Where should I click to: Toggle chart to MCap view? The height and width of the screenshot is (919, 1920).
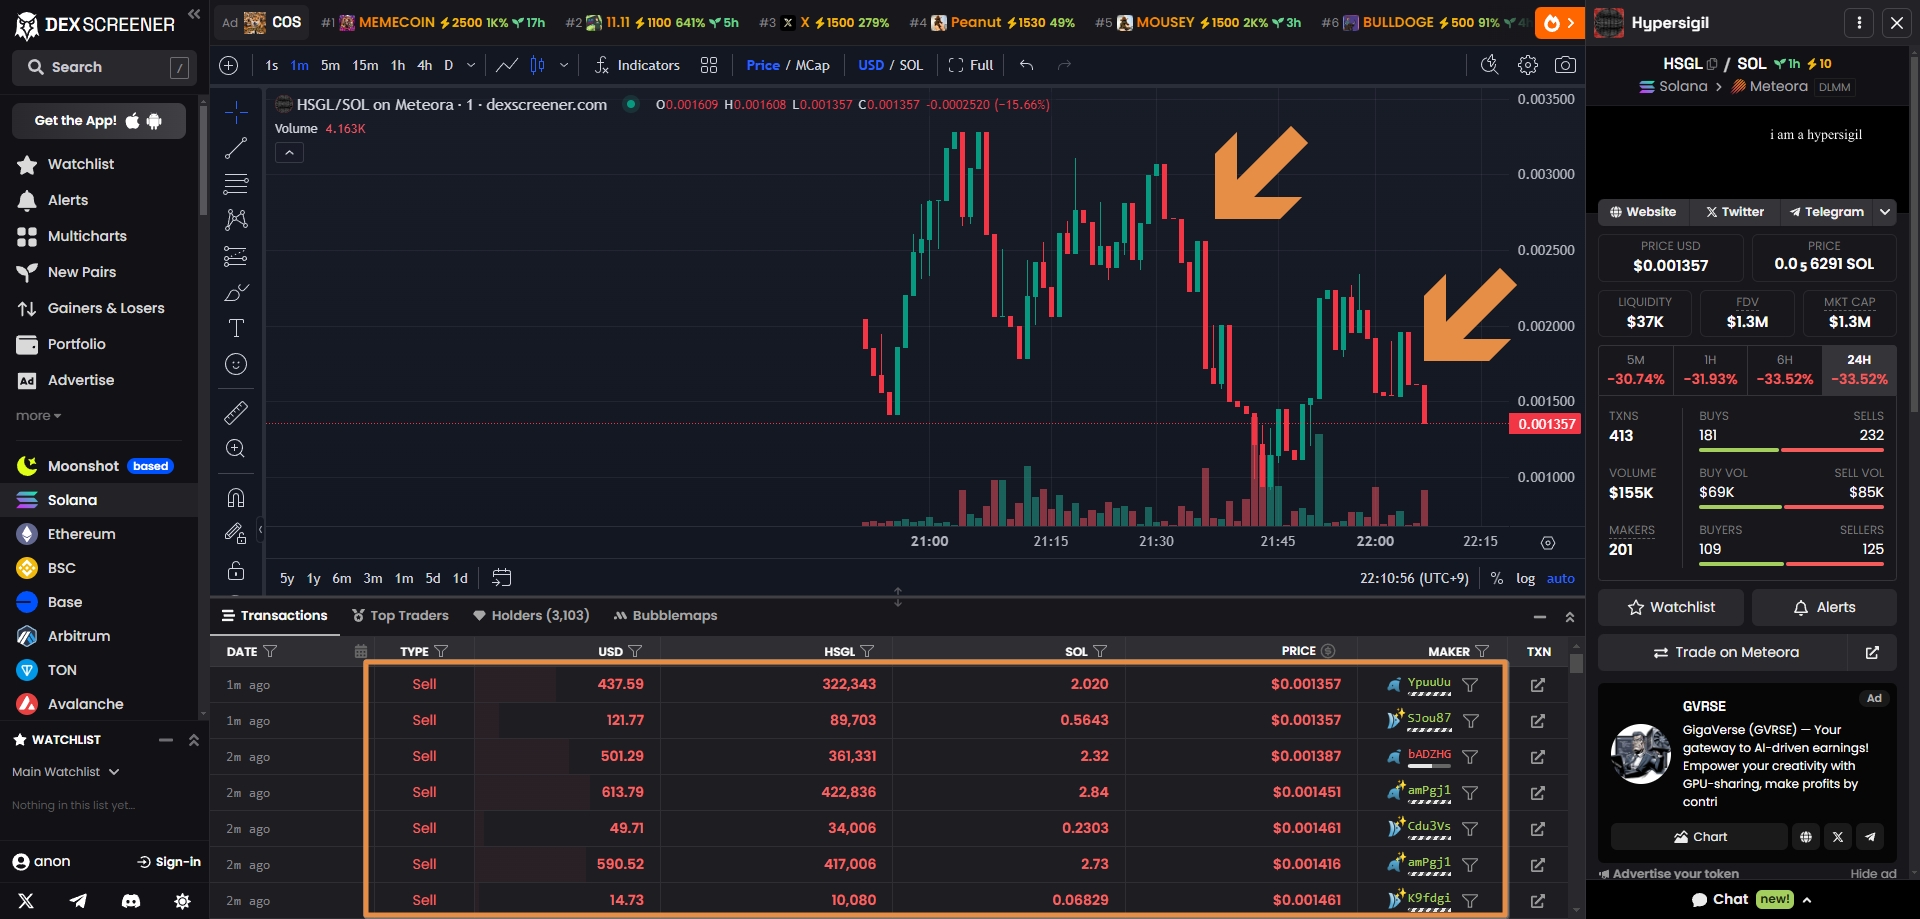(812, 65)
